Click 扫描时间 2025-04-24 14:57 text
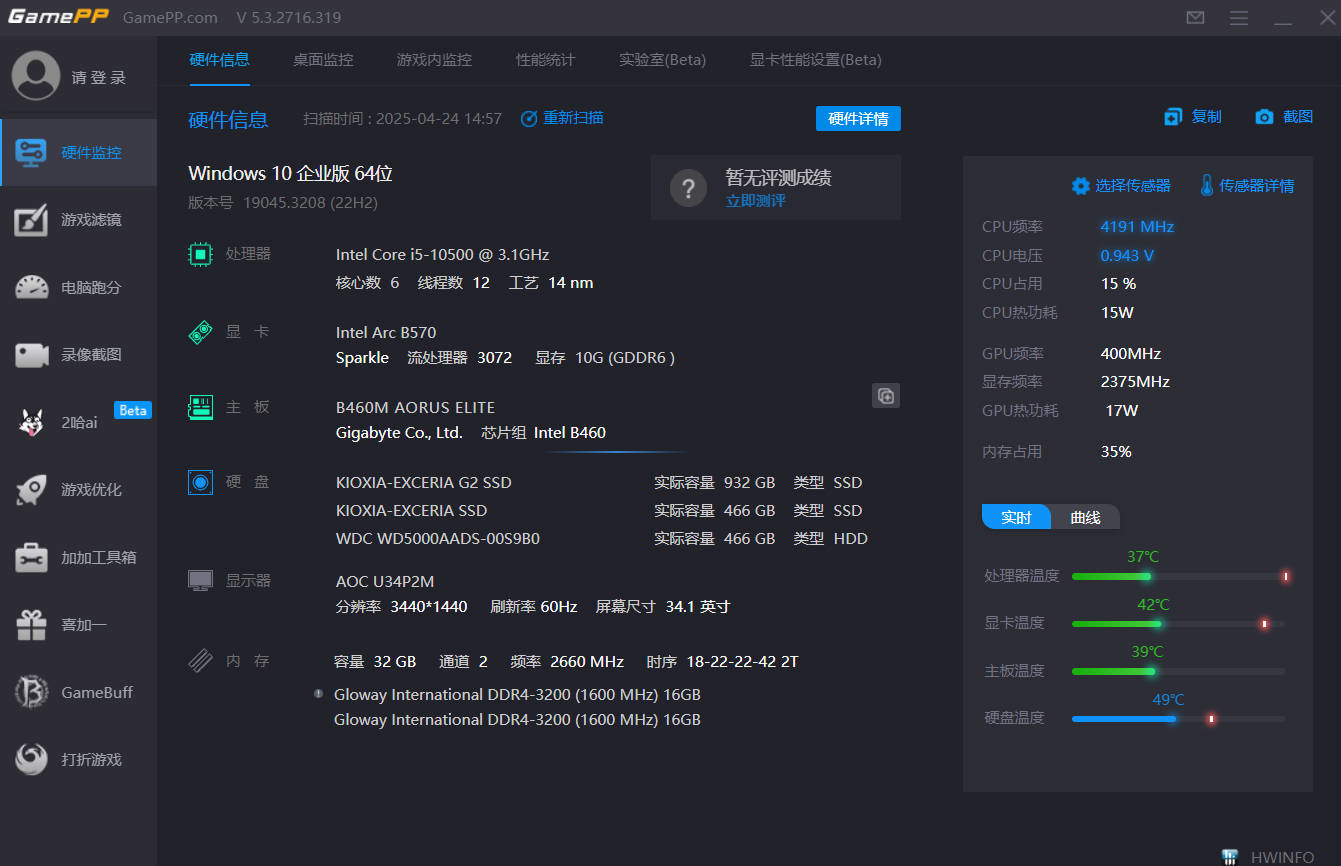 click(403, 118)
